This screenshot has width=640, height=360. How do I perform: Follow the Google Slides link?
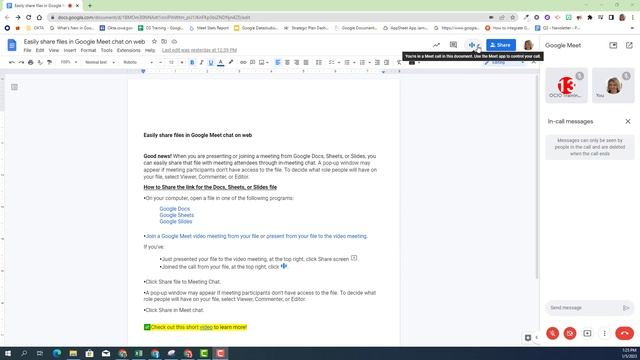[176, 222]
